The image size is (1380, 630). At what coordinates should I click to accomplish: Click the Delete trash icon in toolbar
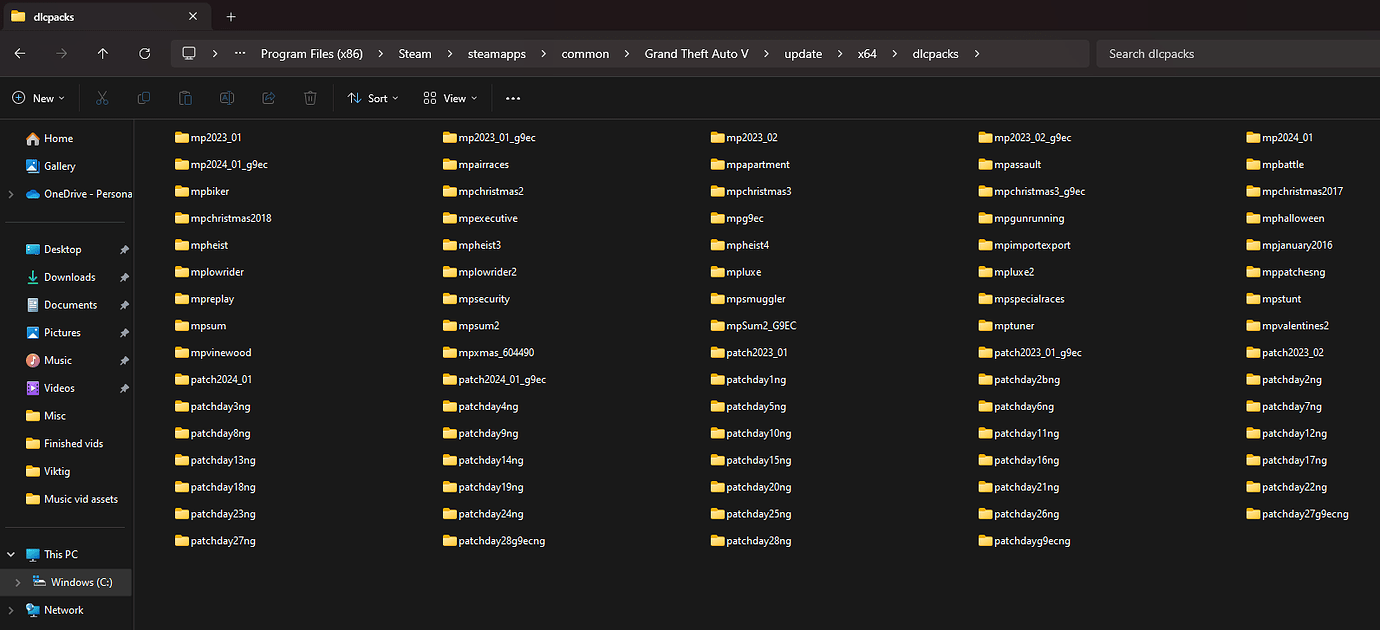pyautogui.click(x=311, y=98)
